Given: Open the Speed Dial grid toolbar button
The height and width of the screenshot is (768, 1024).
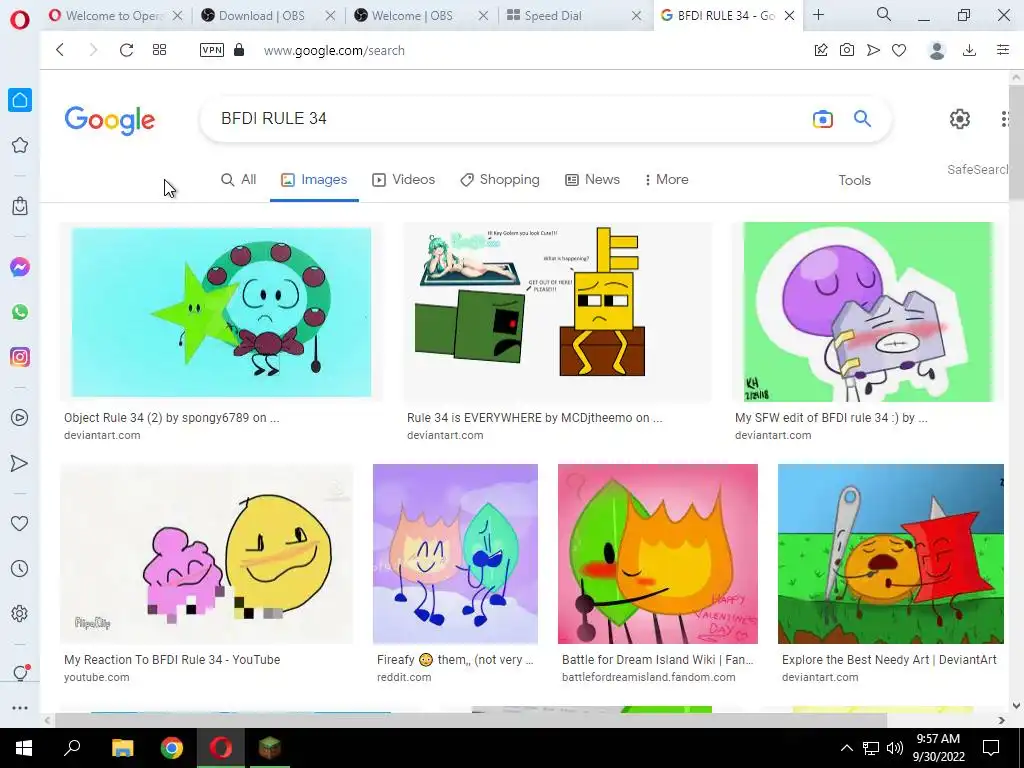Looking at the screenshot, I should pos(159,50).
